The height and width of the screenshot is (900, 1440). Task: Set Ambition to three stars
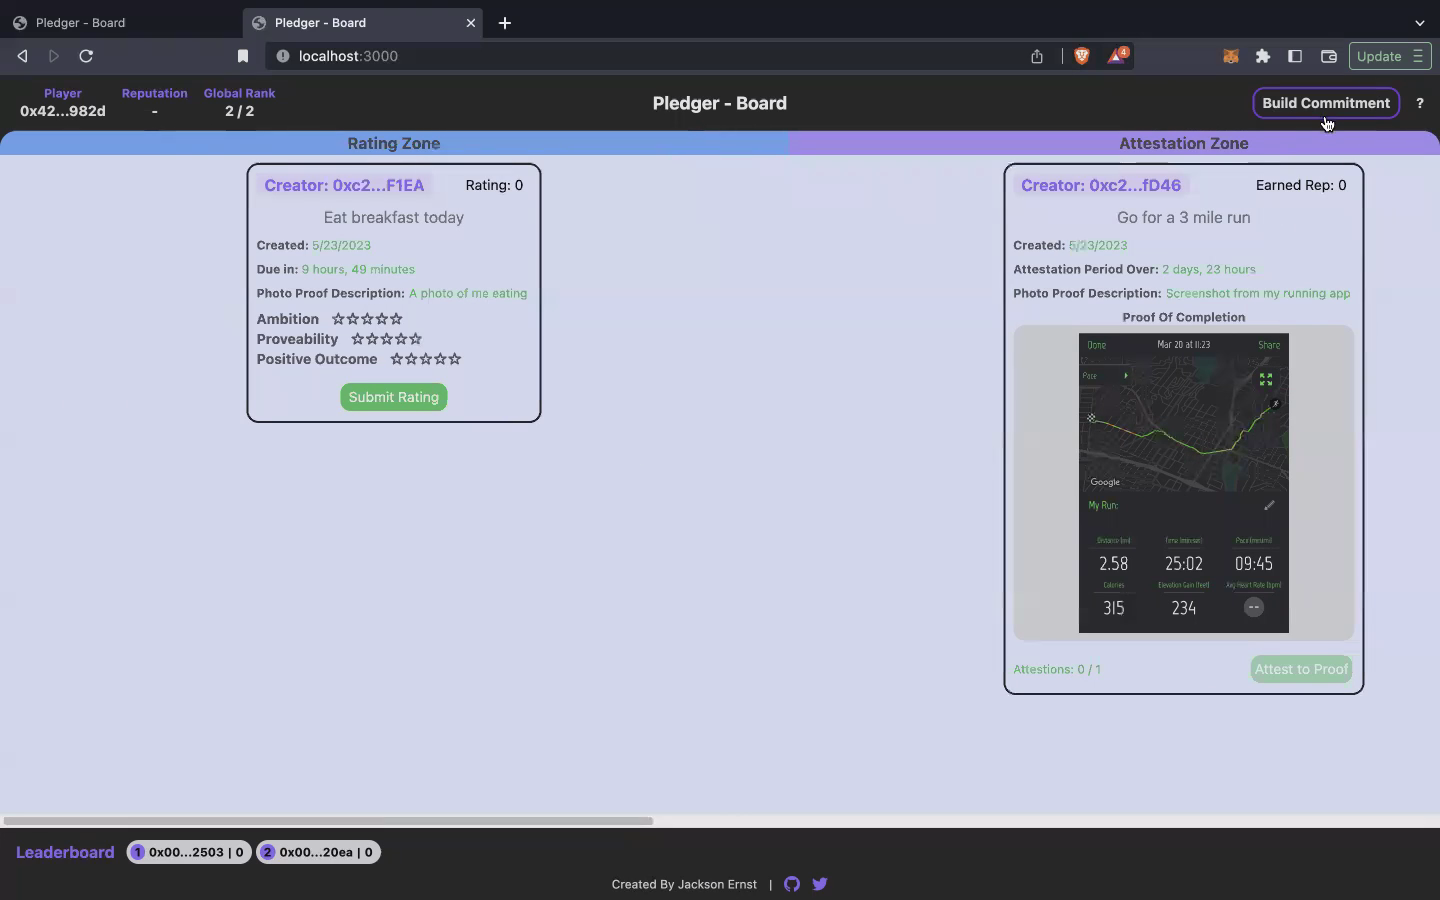point(367,319)
